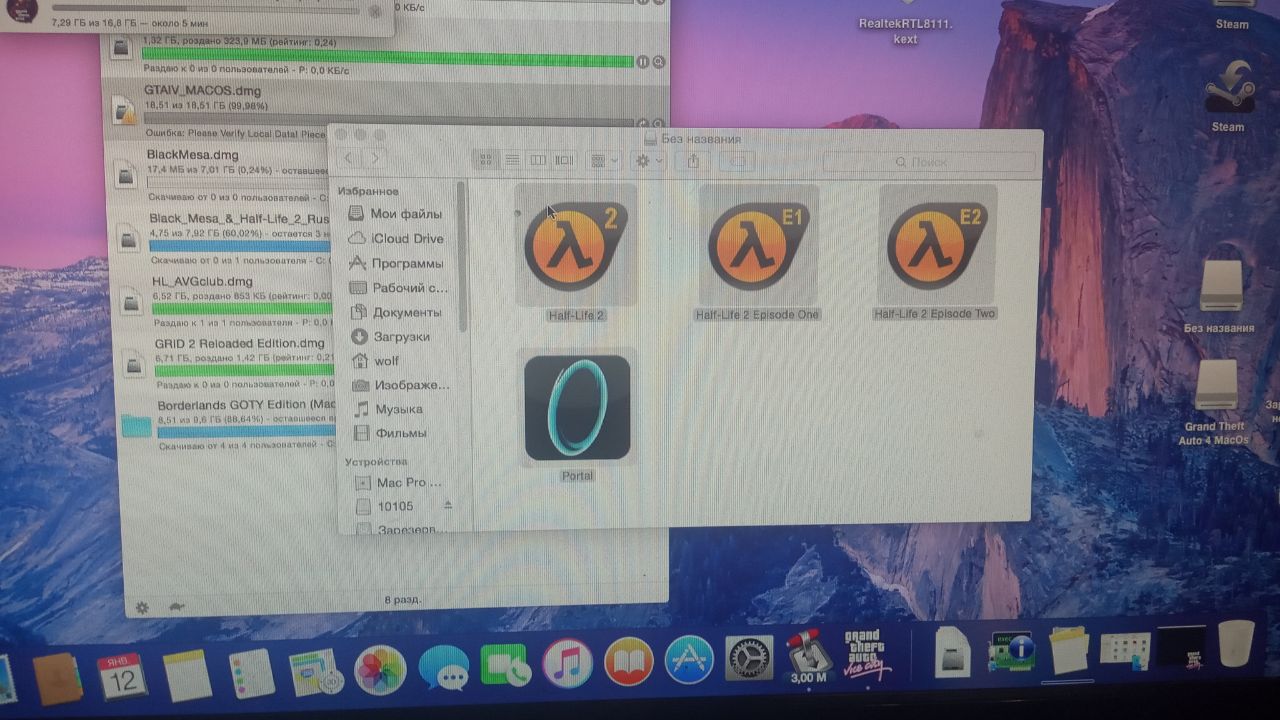Open Рабочий стол in Finder sidebar

point(398,288)
